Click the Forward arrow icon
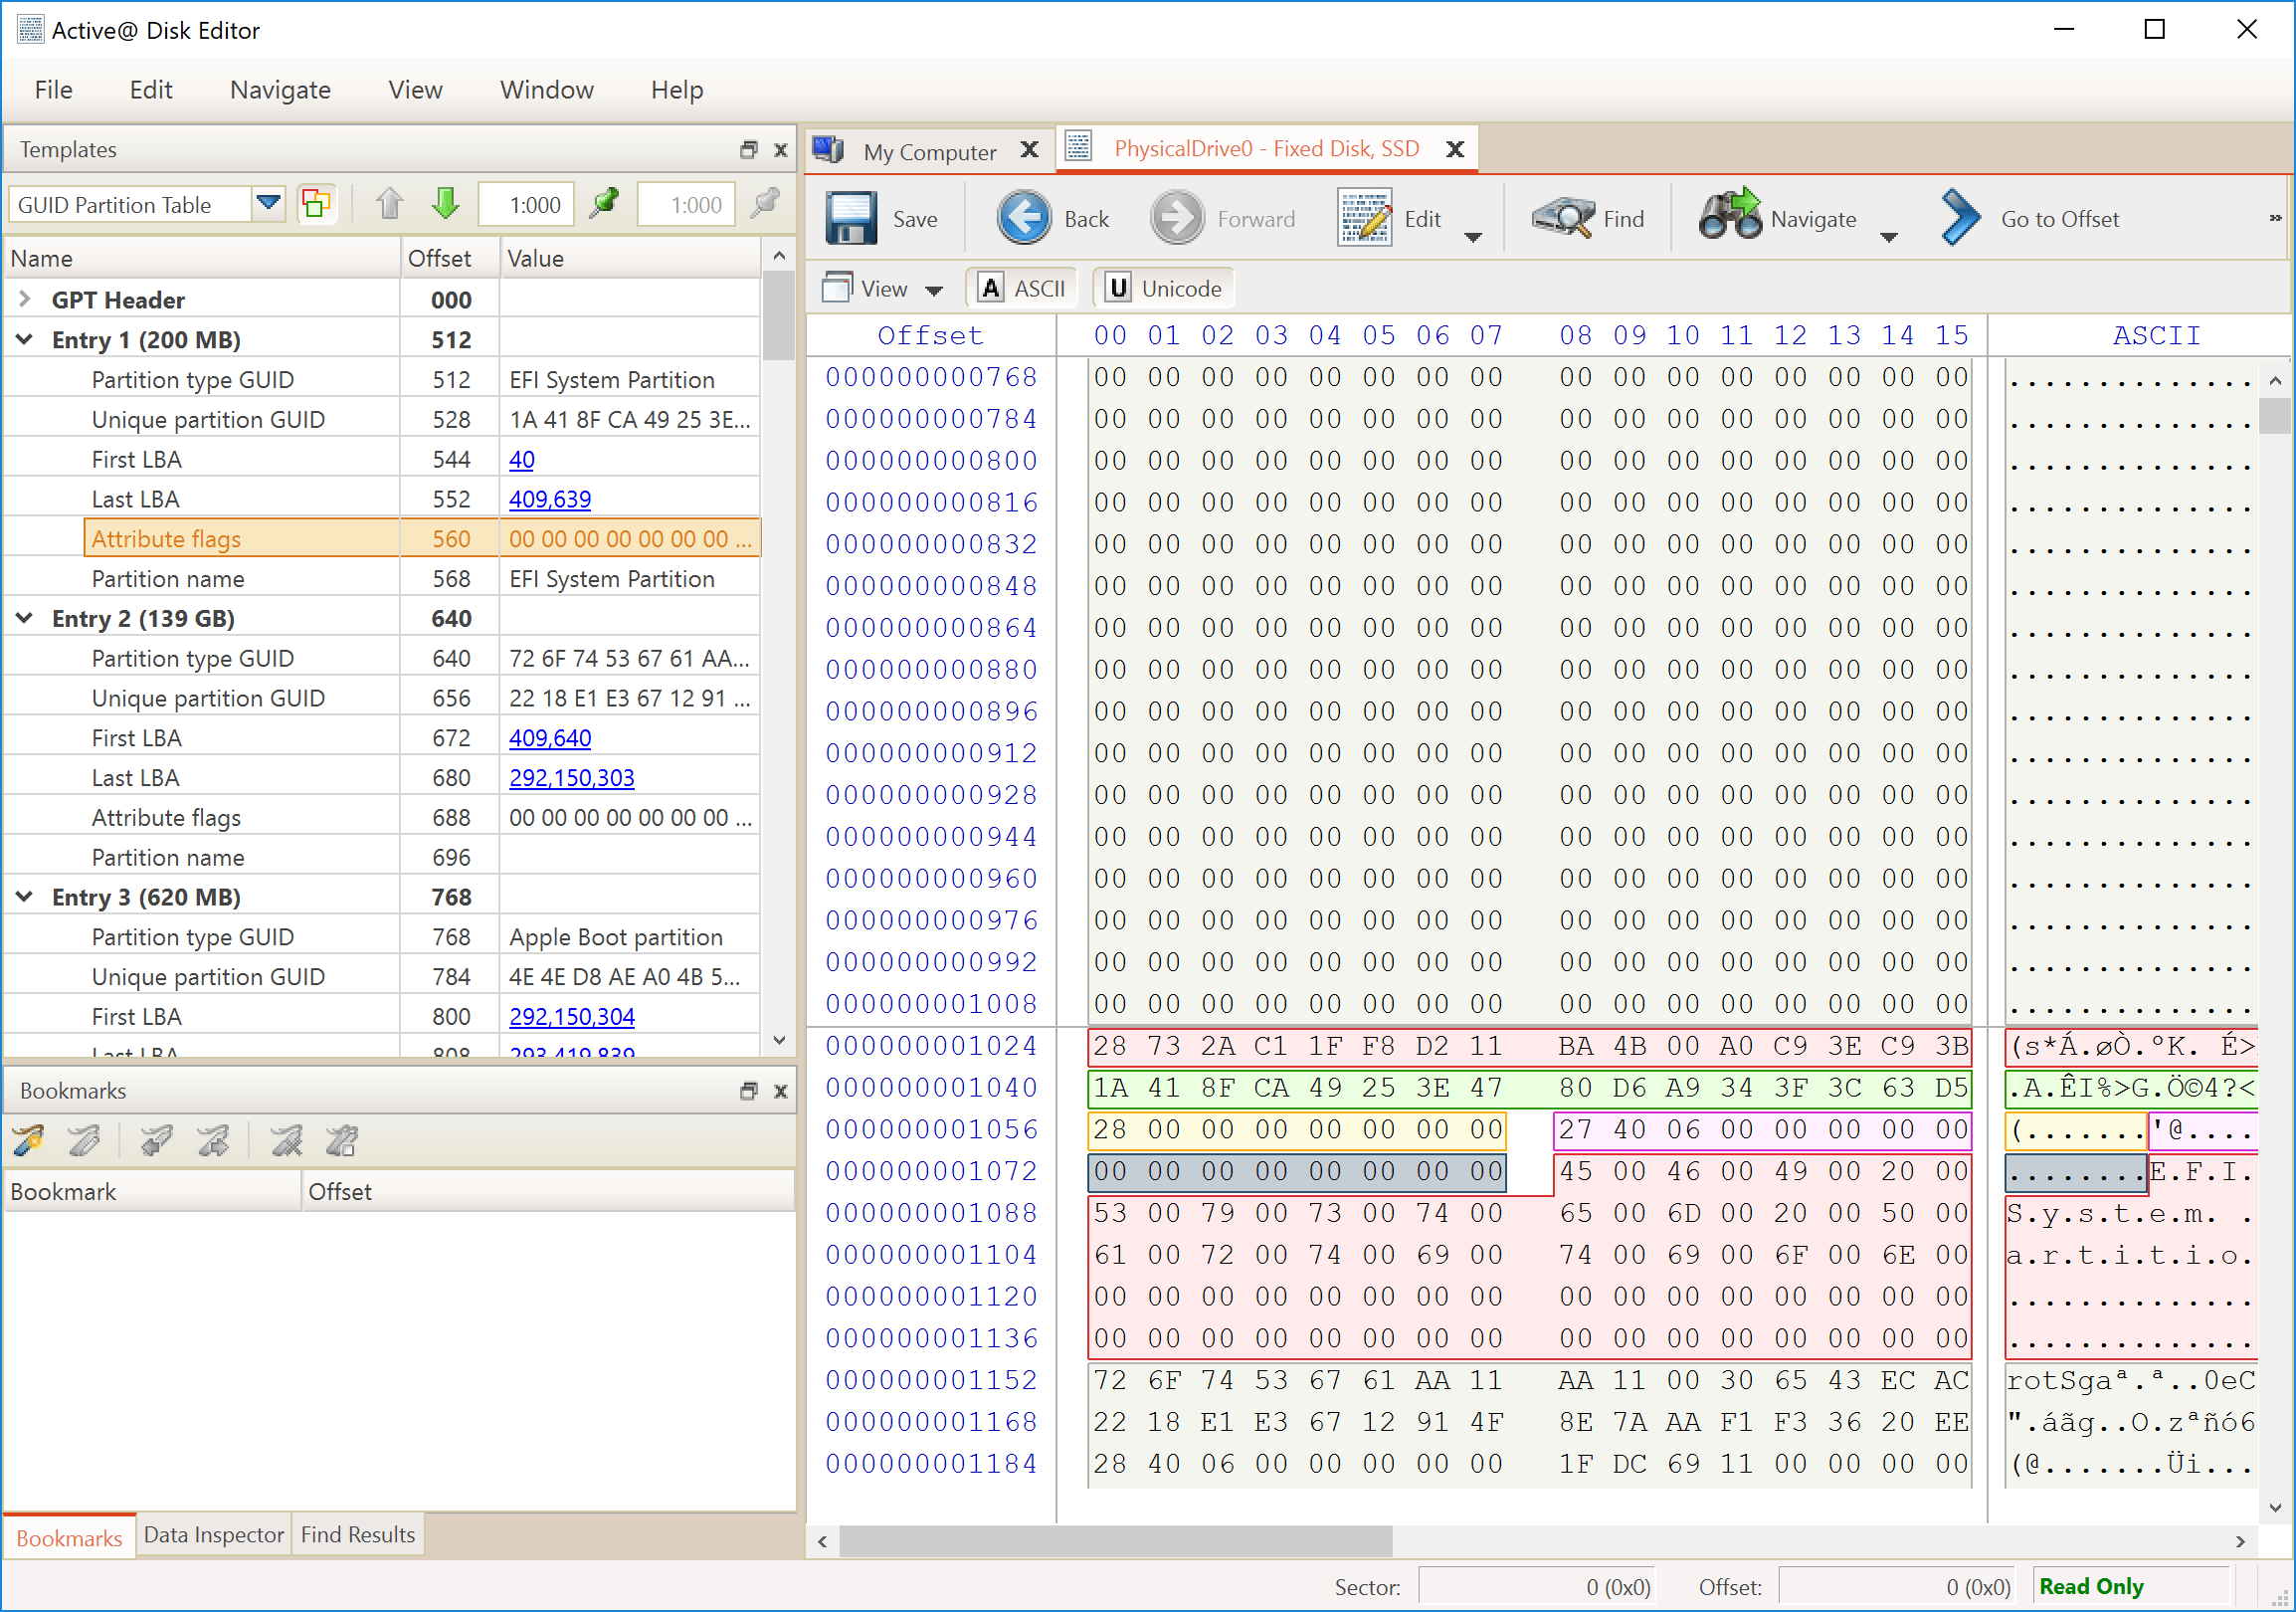 pos(1177,218)
